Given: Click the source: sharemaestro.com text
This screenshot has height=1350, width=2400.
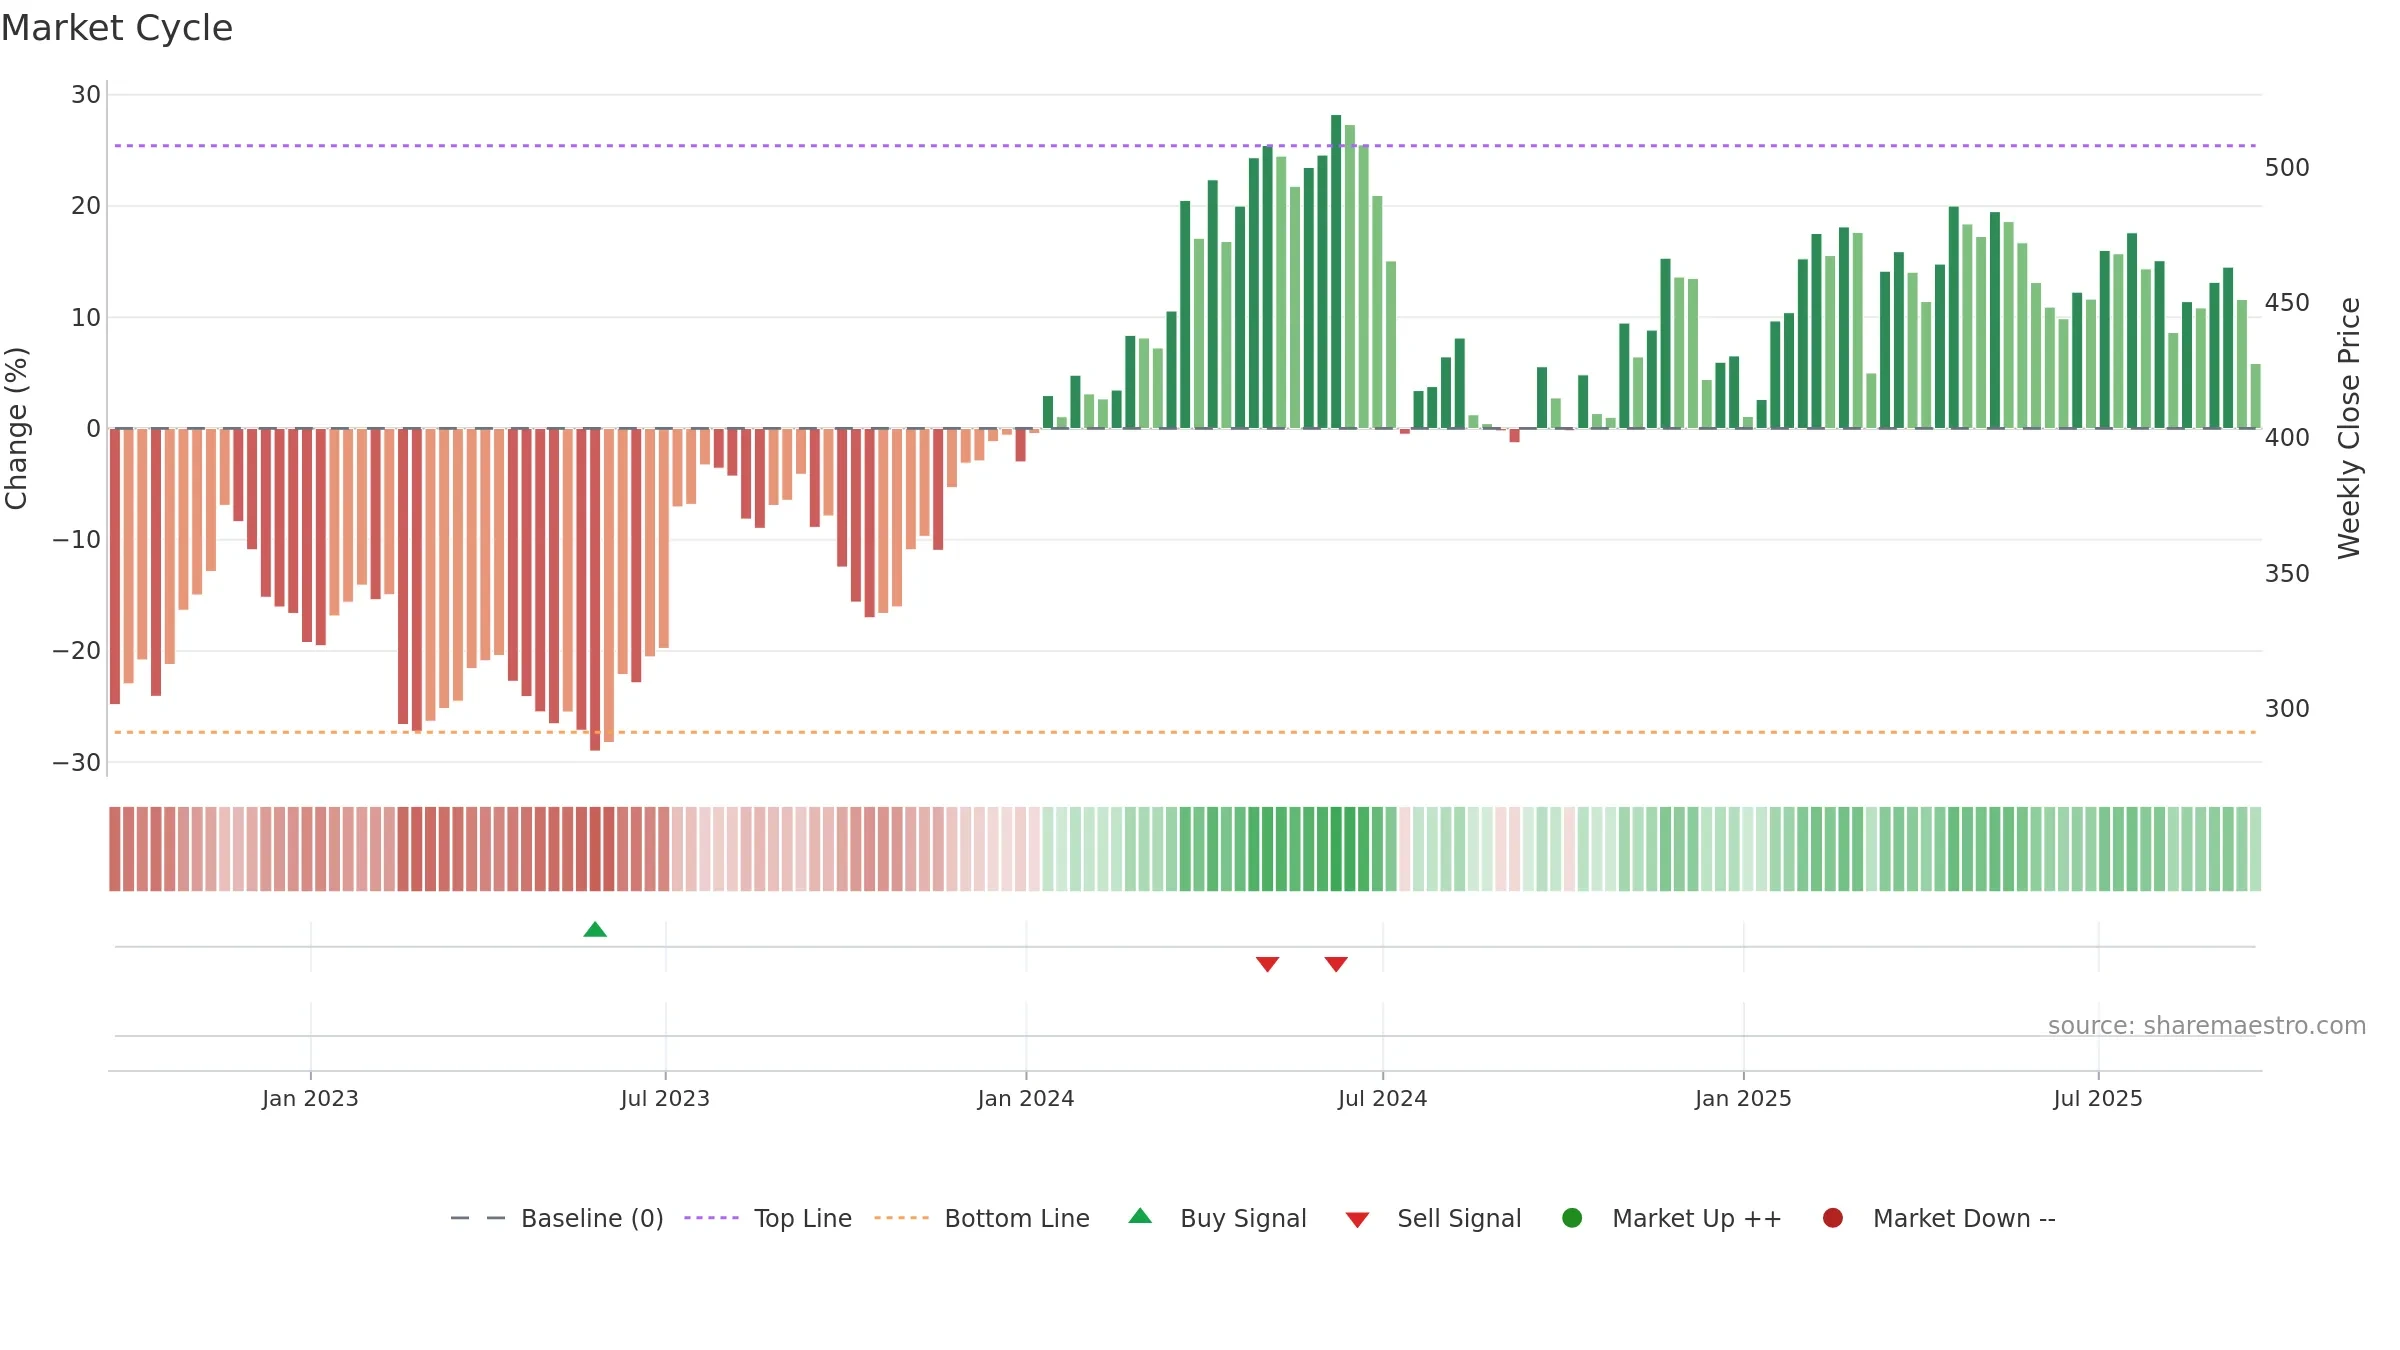Looking at the screenshot, I should click(2207, 1026).
